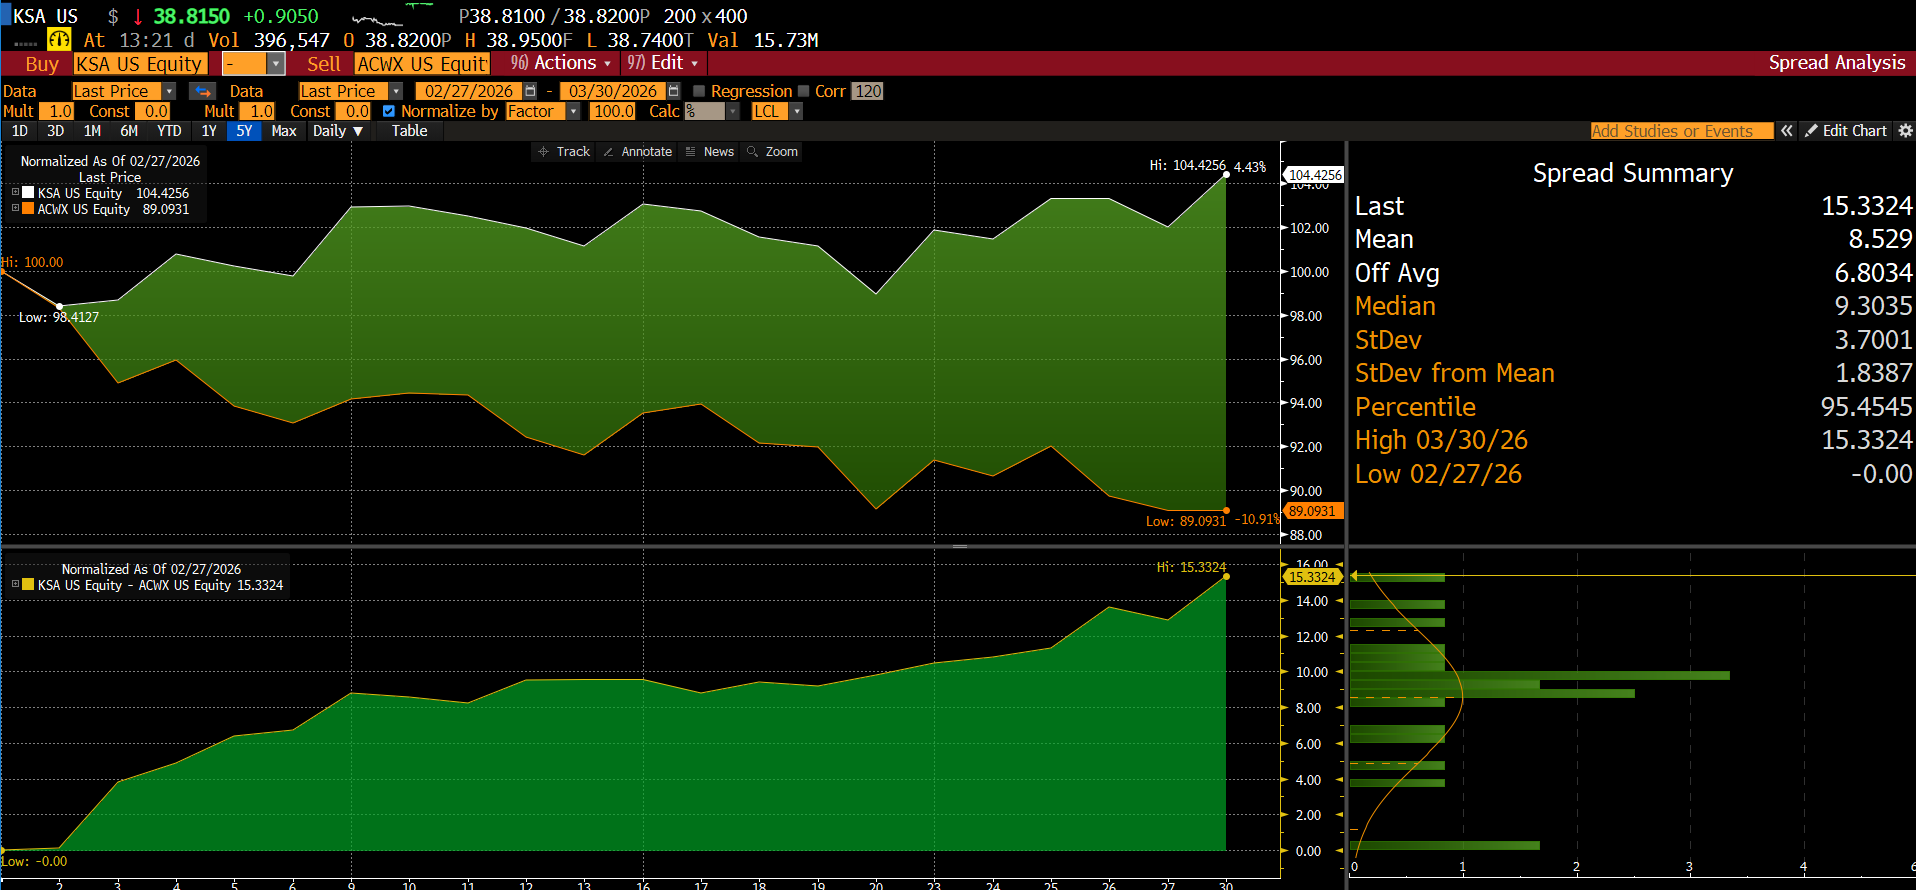The image size is (1916, 890).
Task: Collapse panel with double-chevron icon
Action: click(1786, 131)
